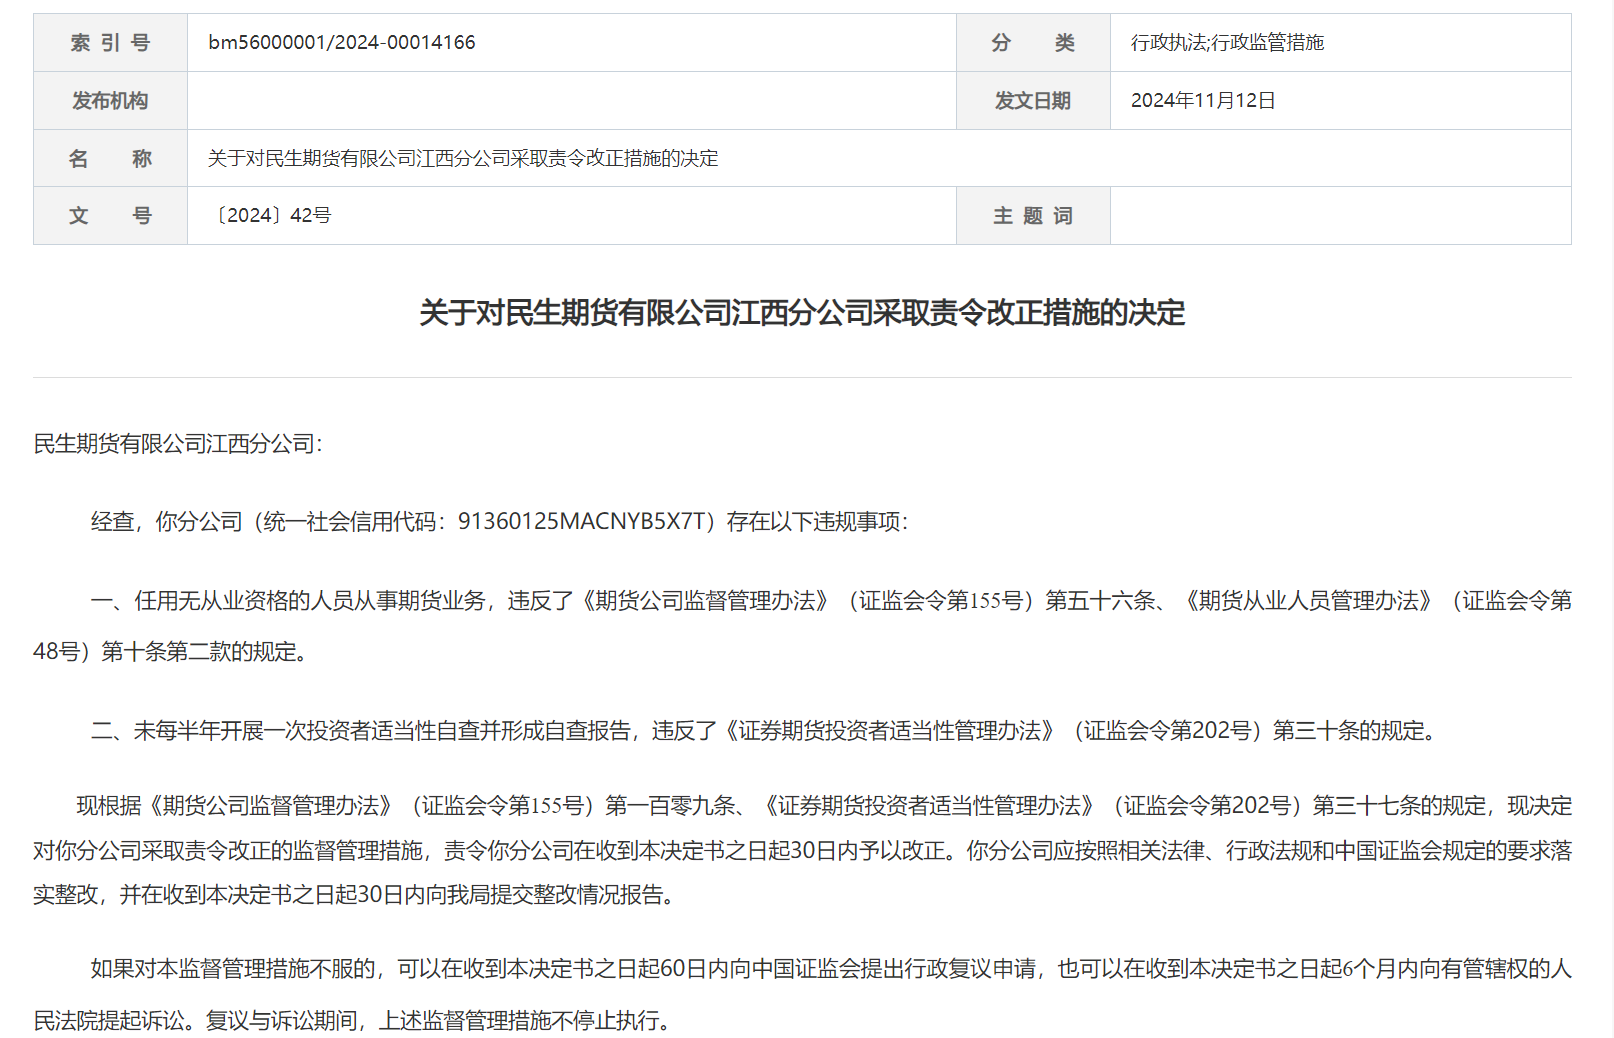Click the name value in the table
This screenshot has height=1038, width=1614.
coord(463,158)
